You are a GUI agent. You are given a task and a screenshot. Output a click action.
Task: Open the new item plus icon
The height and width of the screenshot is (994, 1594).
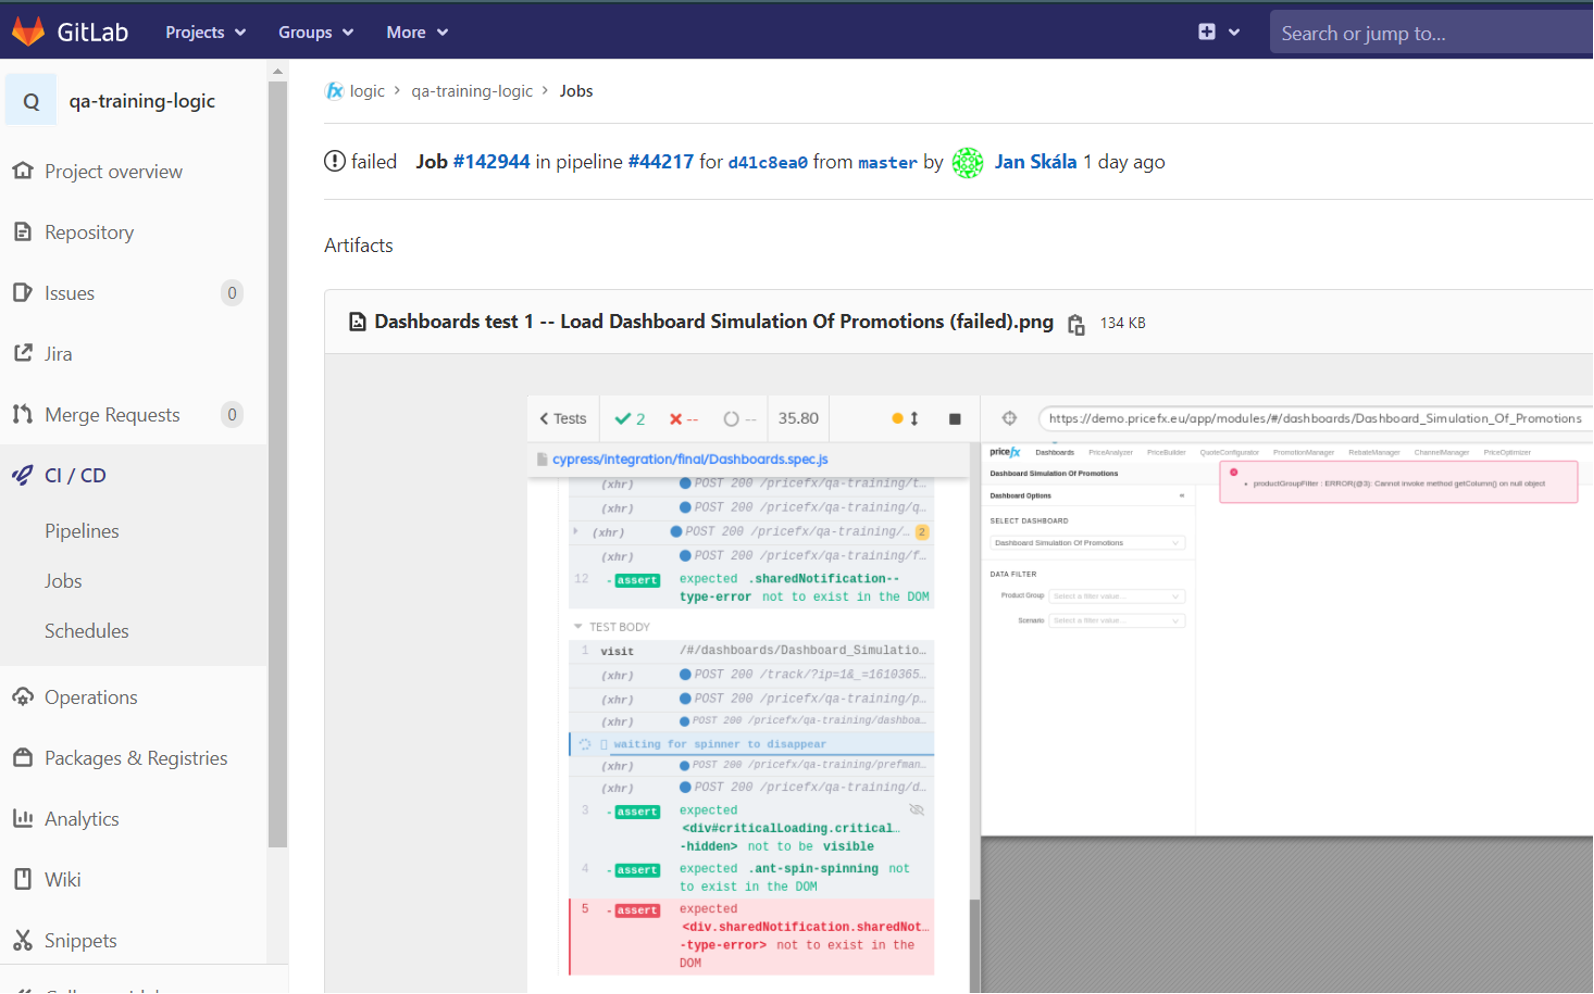[x=1207, y=32]
